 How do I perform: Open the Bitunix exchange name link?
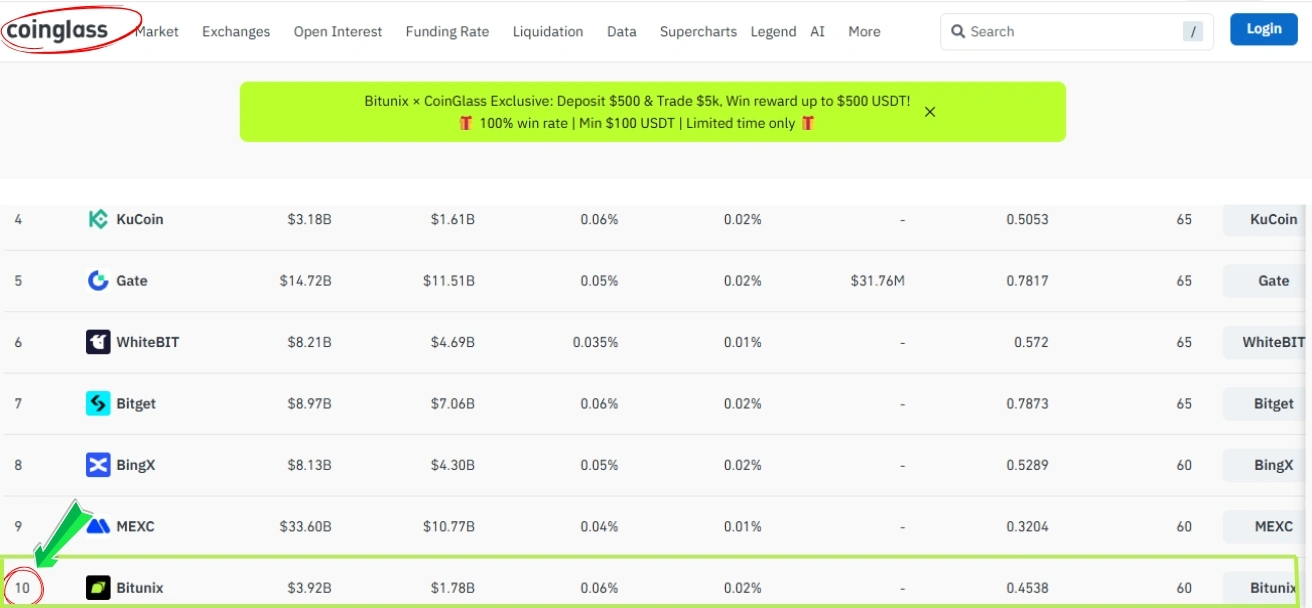140,588
